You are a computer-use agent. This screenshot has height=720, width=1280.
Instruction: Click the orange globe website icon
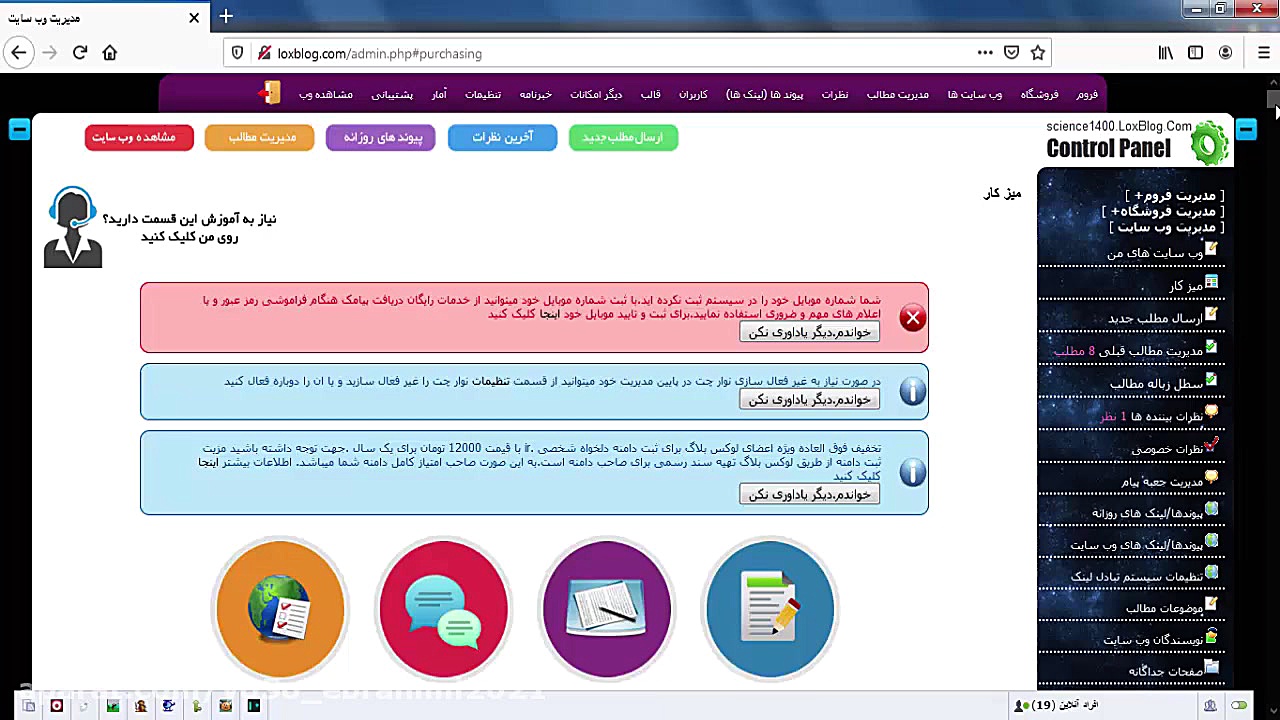(x=280, y=608)
